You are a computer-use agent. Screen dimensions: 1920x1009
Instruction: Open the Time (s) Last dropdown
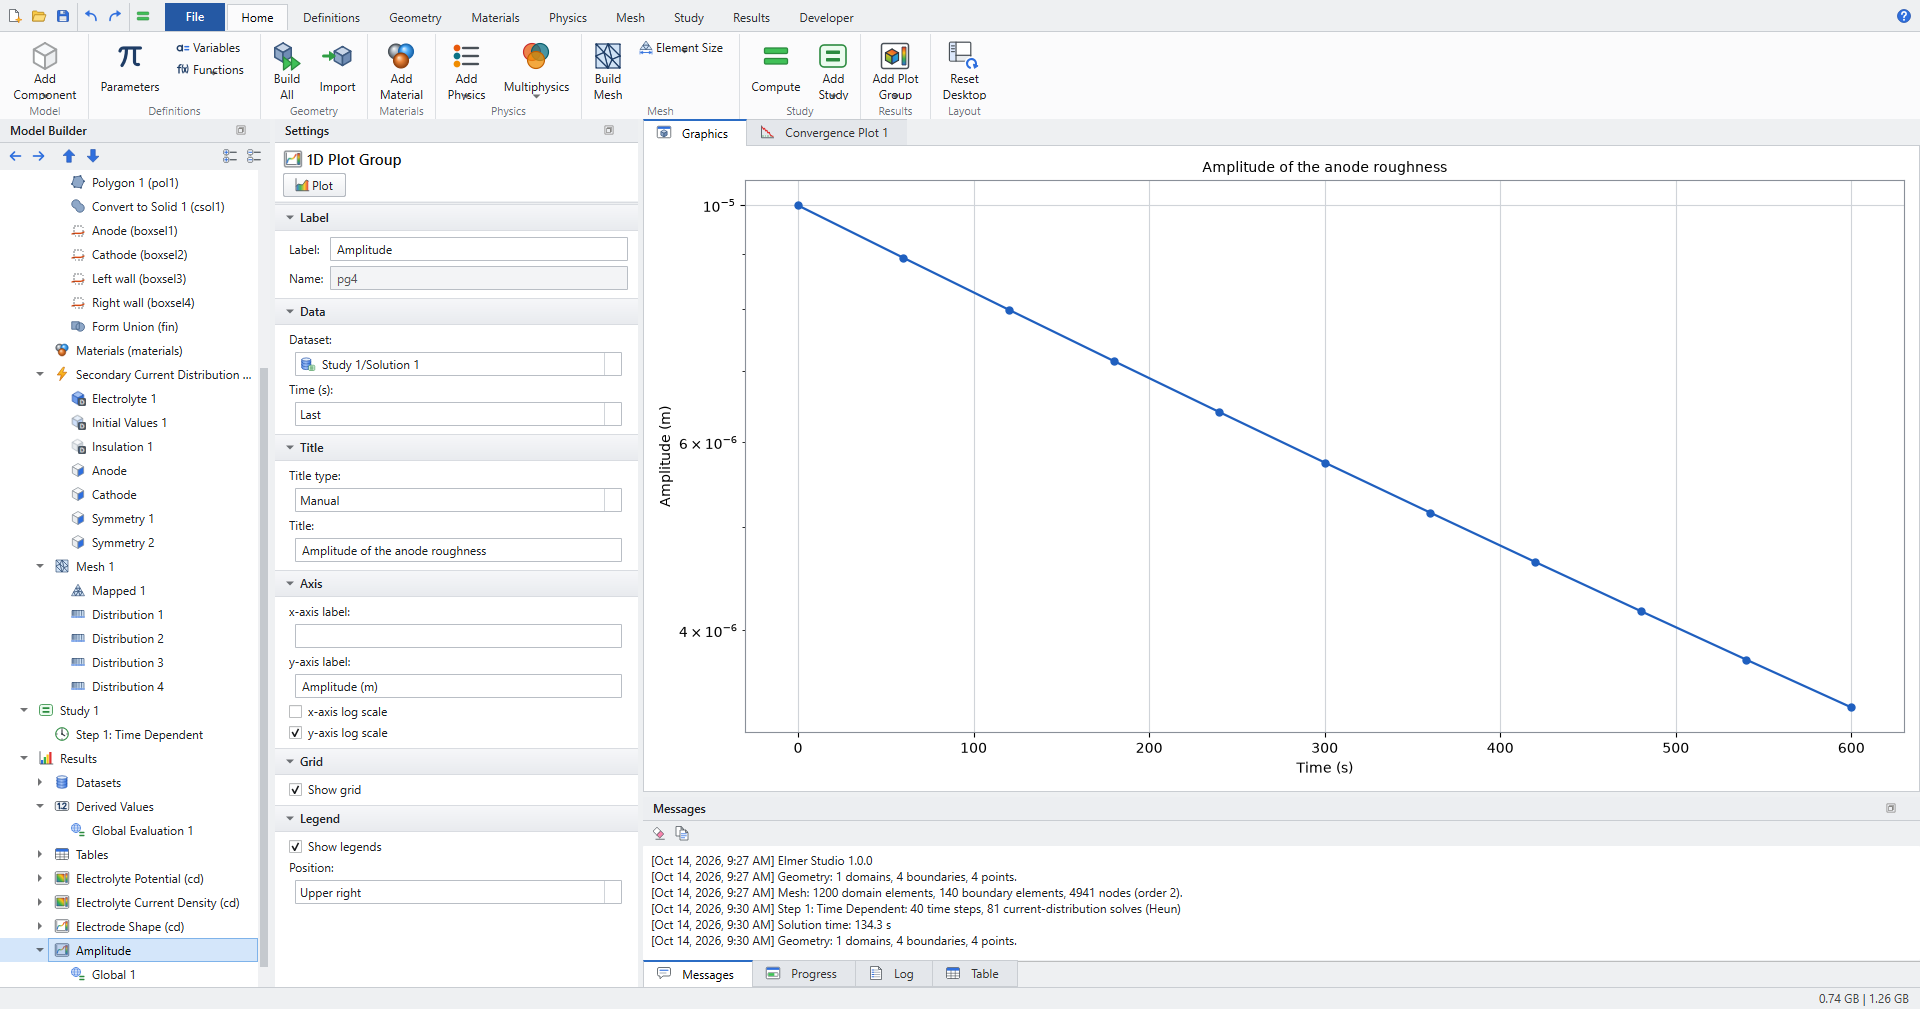click(458, 415)
